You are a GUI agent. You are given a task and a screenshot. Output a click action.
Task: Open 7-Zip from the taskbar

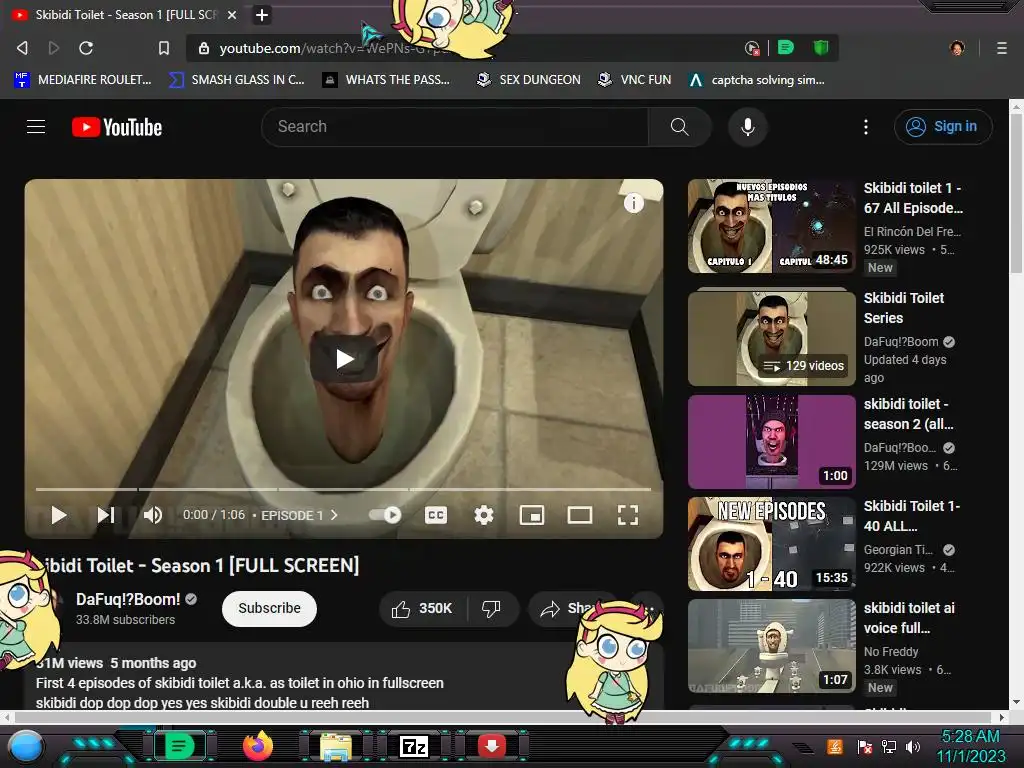(x=414, y=746)
